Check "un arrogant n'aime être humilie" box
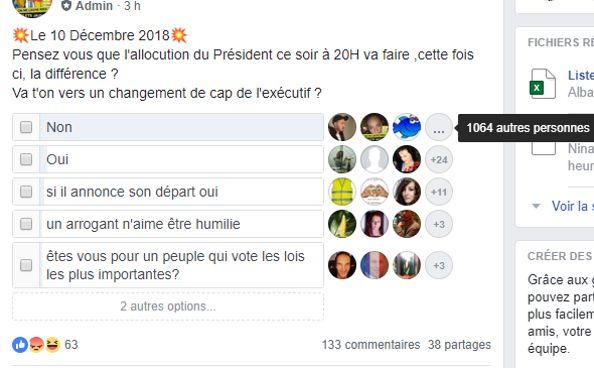The height and width of the screenshot is (368, 594). (26, 224)
